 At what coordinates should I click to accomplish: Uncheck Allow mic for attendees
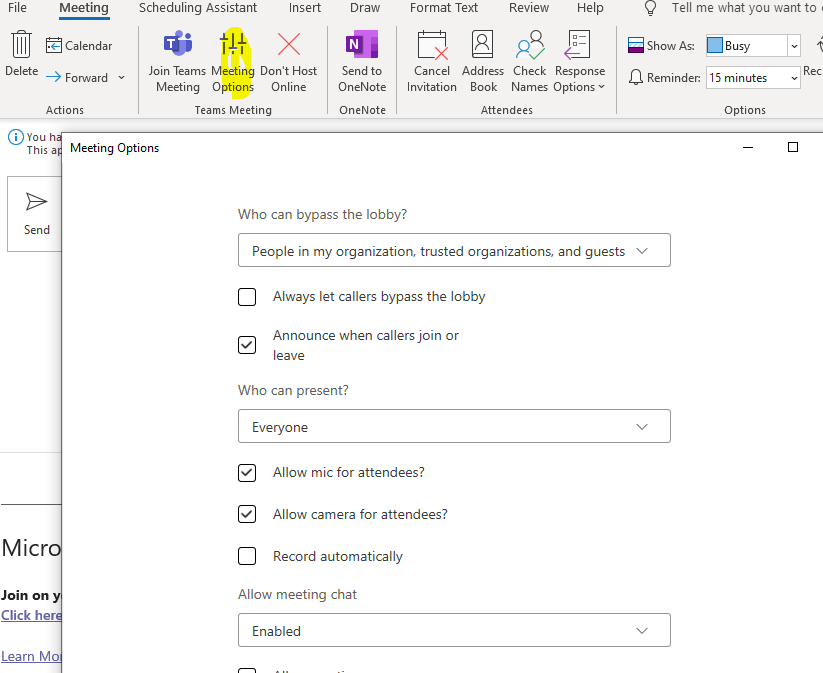[247, 472]
